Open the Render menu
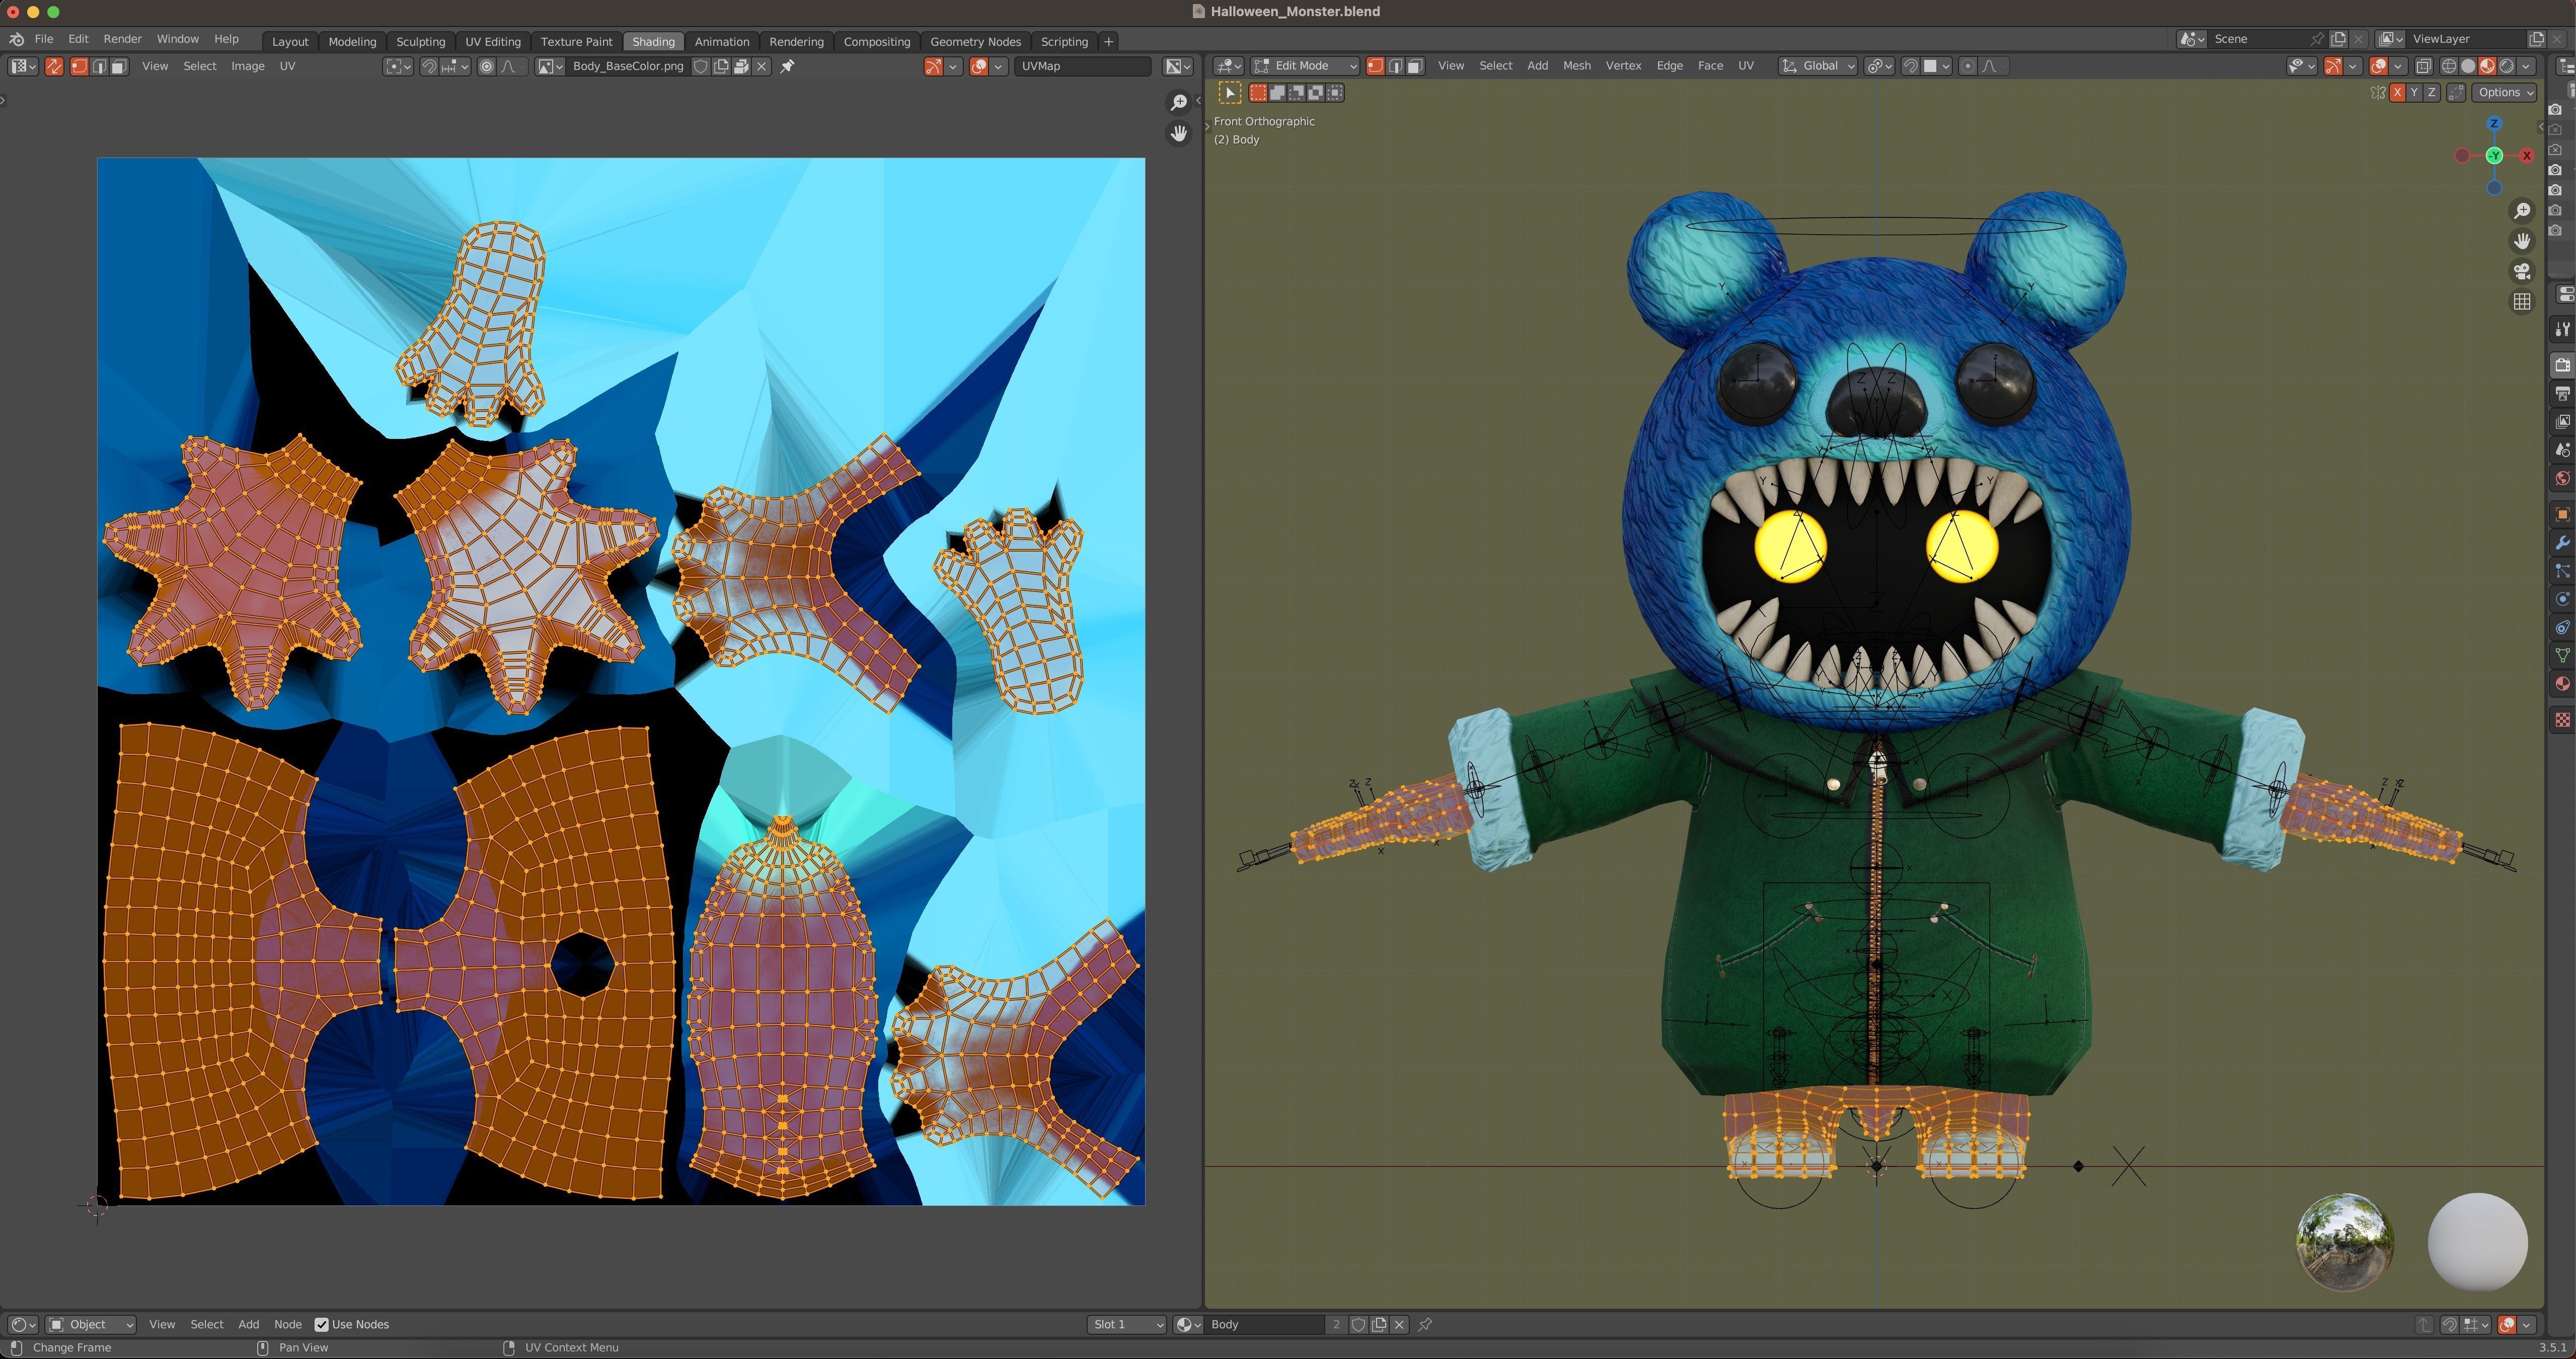The image size is (2576, 1359). [122, 39]
